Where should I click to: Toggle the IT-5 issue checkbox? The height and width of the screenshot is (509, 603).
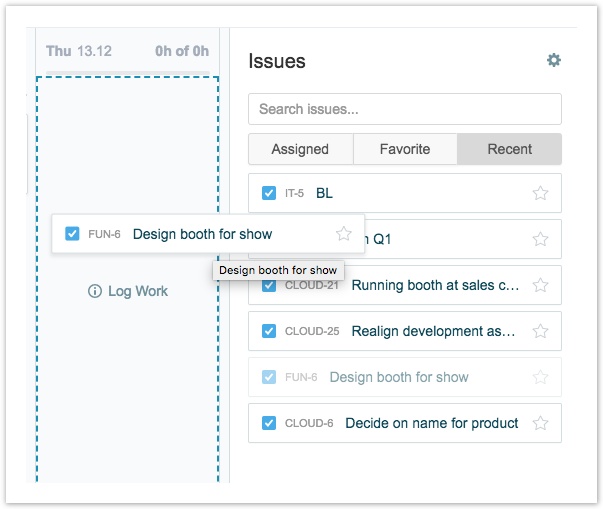(269, 193)
